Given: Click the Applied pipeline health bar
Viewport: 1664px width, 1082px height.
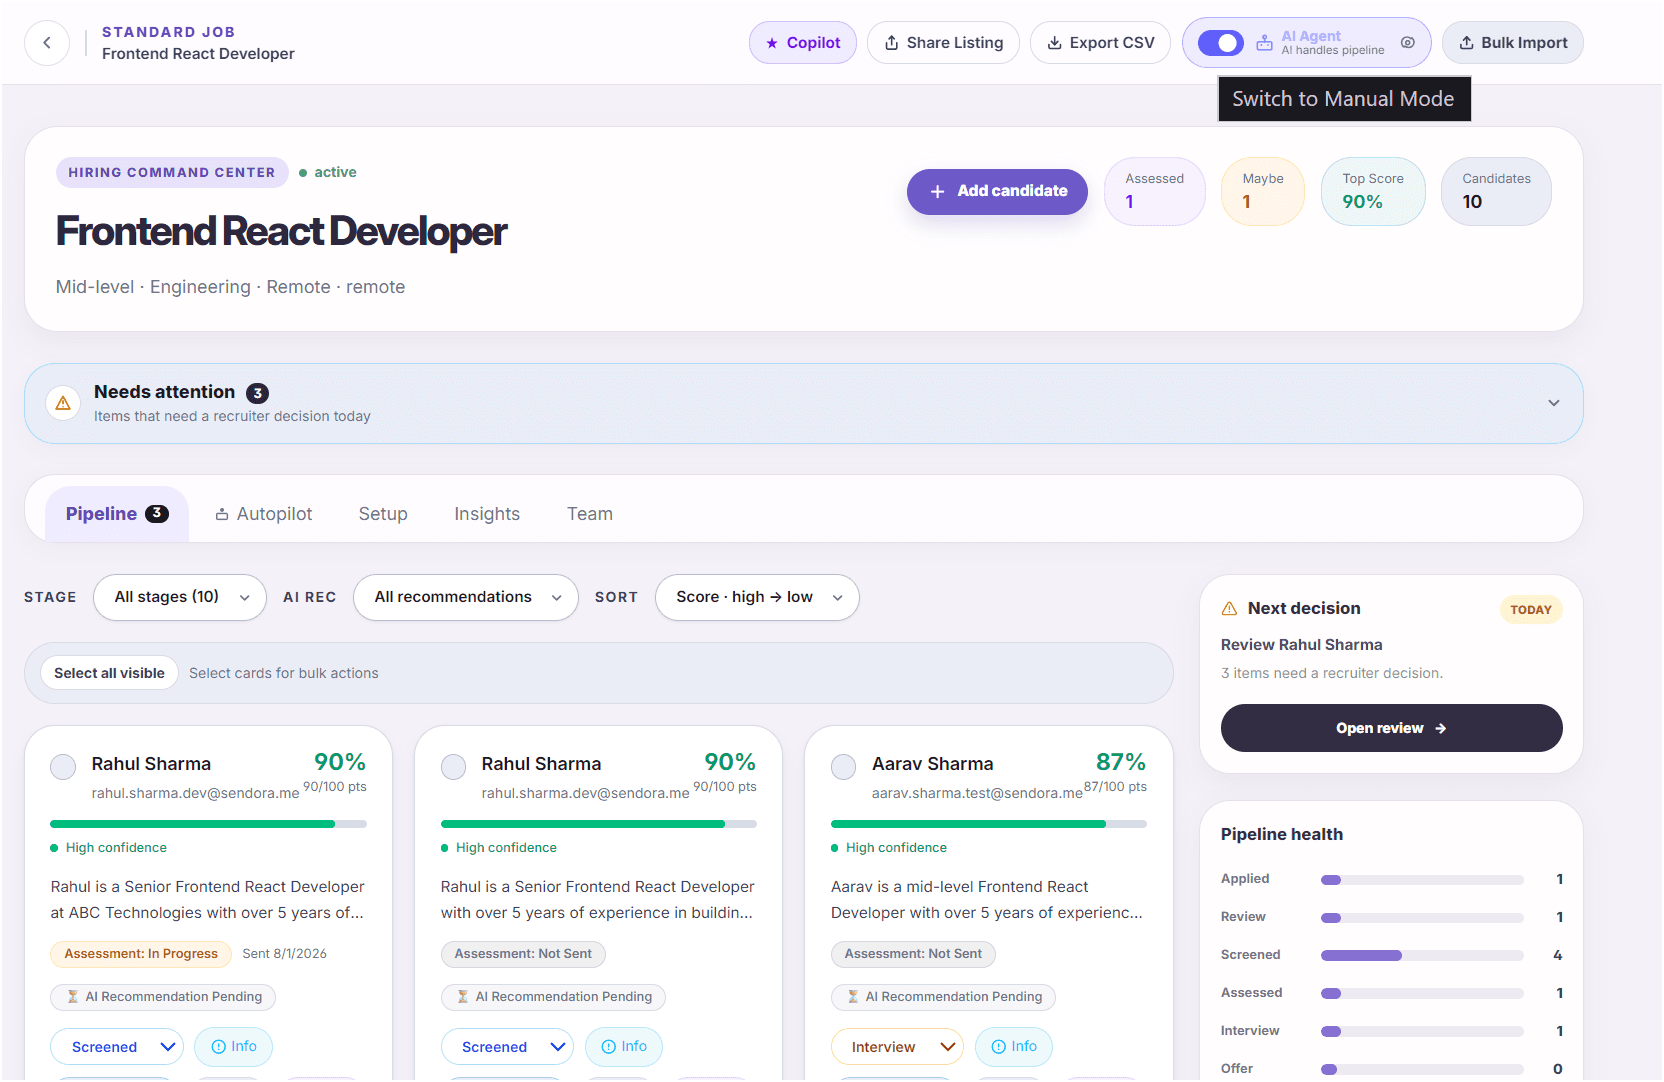Looking at the screenshot, I should (x=1422, y=880).
